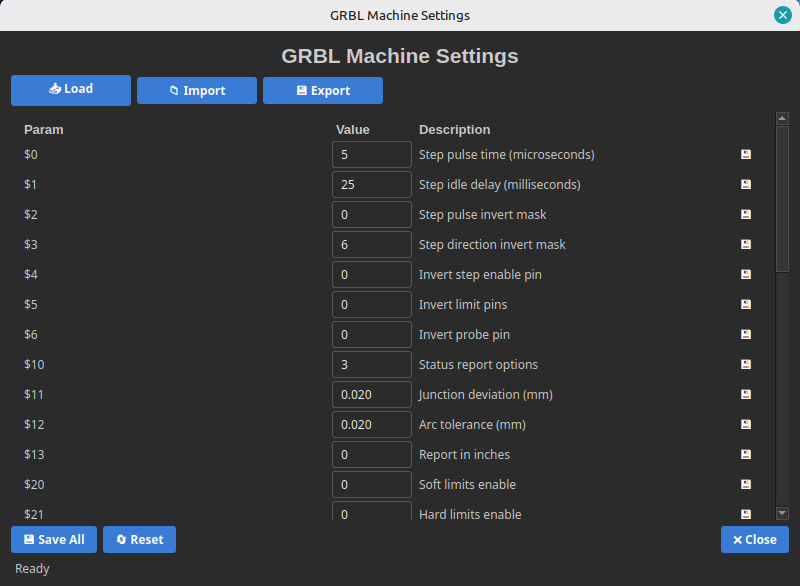Click the "Junction deviation (mm)" description
This screenshot has height=586, width=800.
click(486, 395)
